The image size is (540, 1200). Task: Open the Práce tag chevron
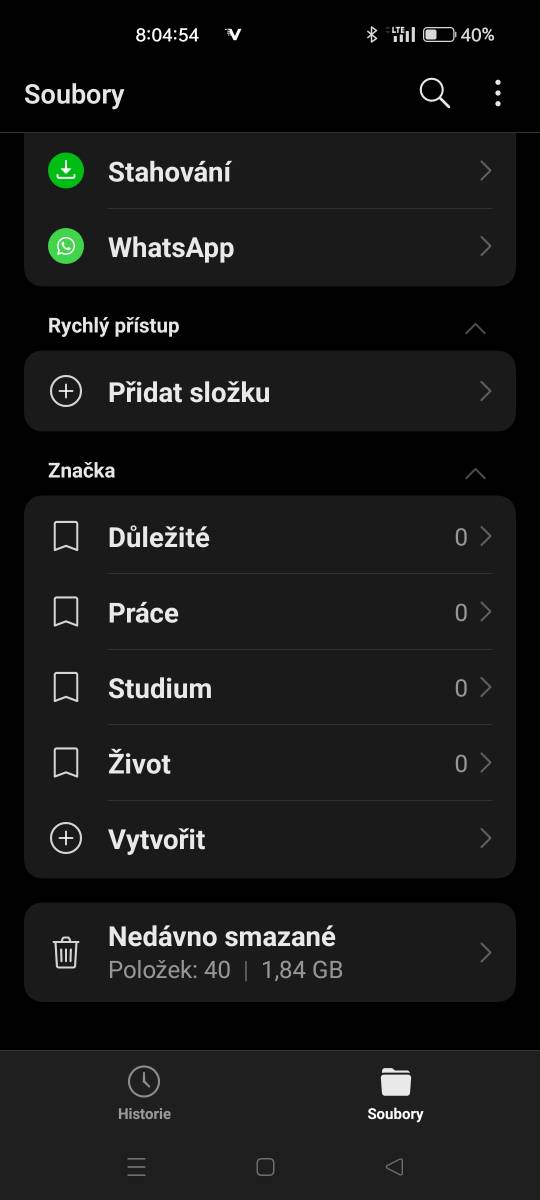[x=486, y=612]
